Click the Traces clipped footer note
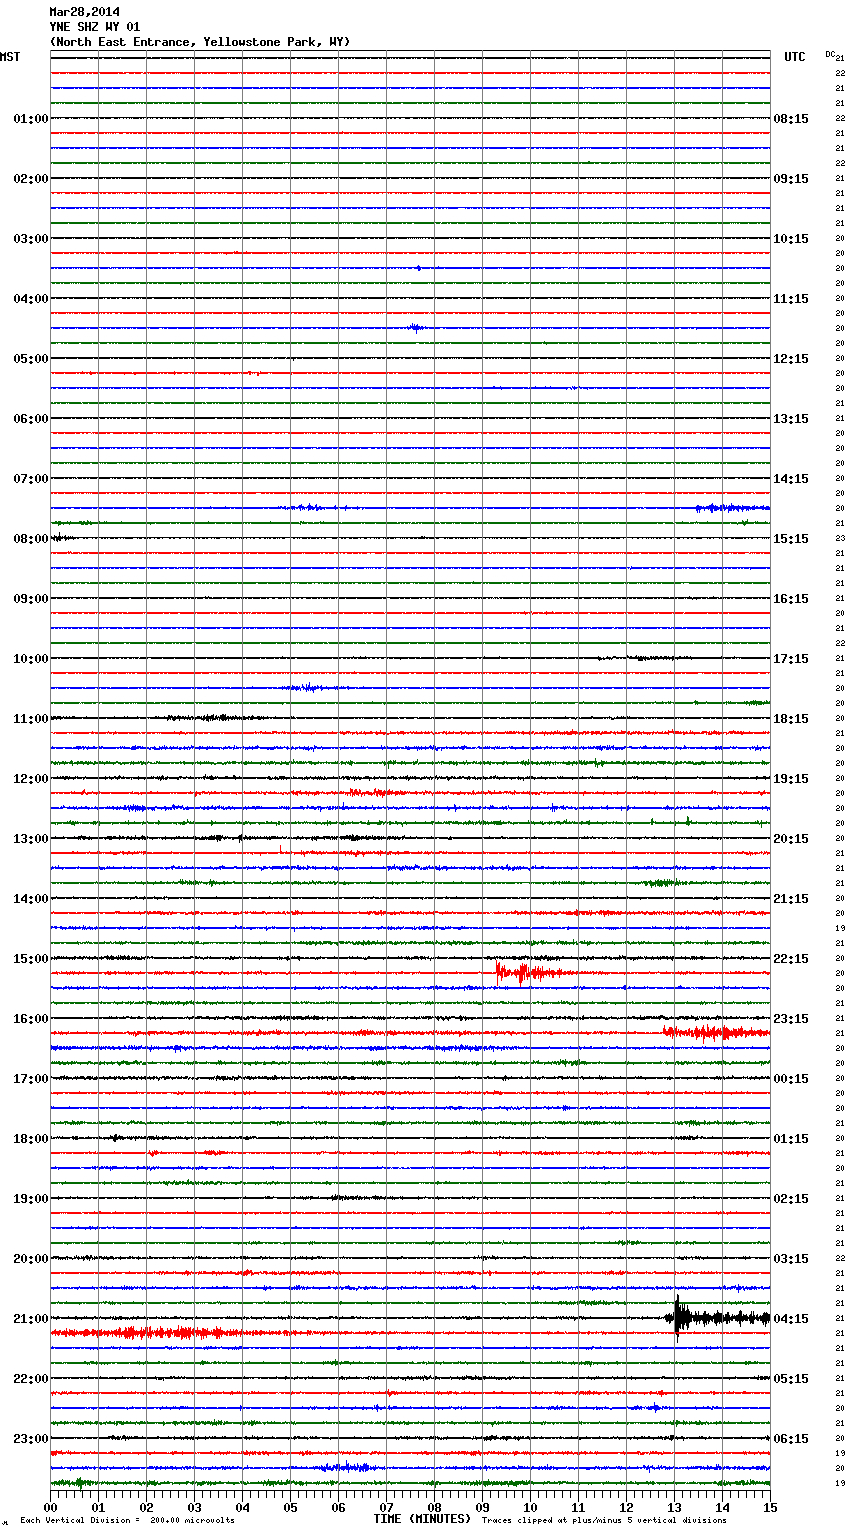Viewport: 850px width, 1534px height. [x=604, y=1520]
